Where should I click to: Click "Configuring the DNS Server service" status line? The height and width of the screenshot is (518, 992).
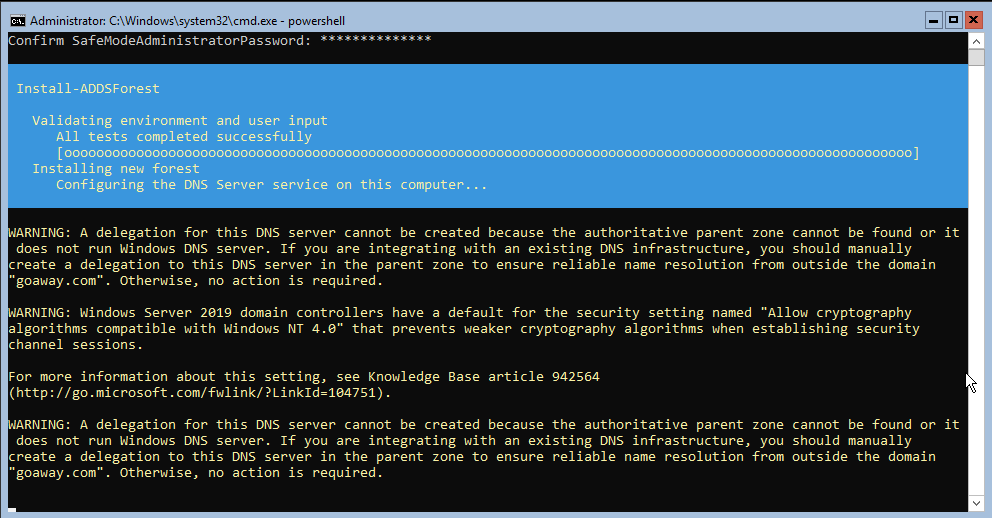click(x=271, y=185)
